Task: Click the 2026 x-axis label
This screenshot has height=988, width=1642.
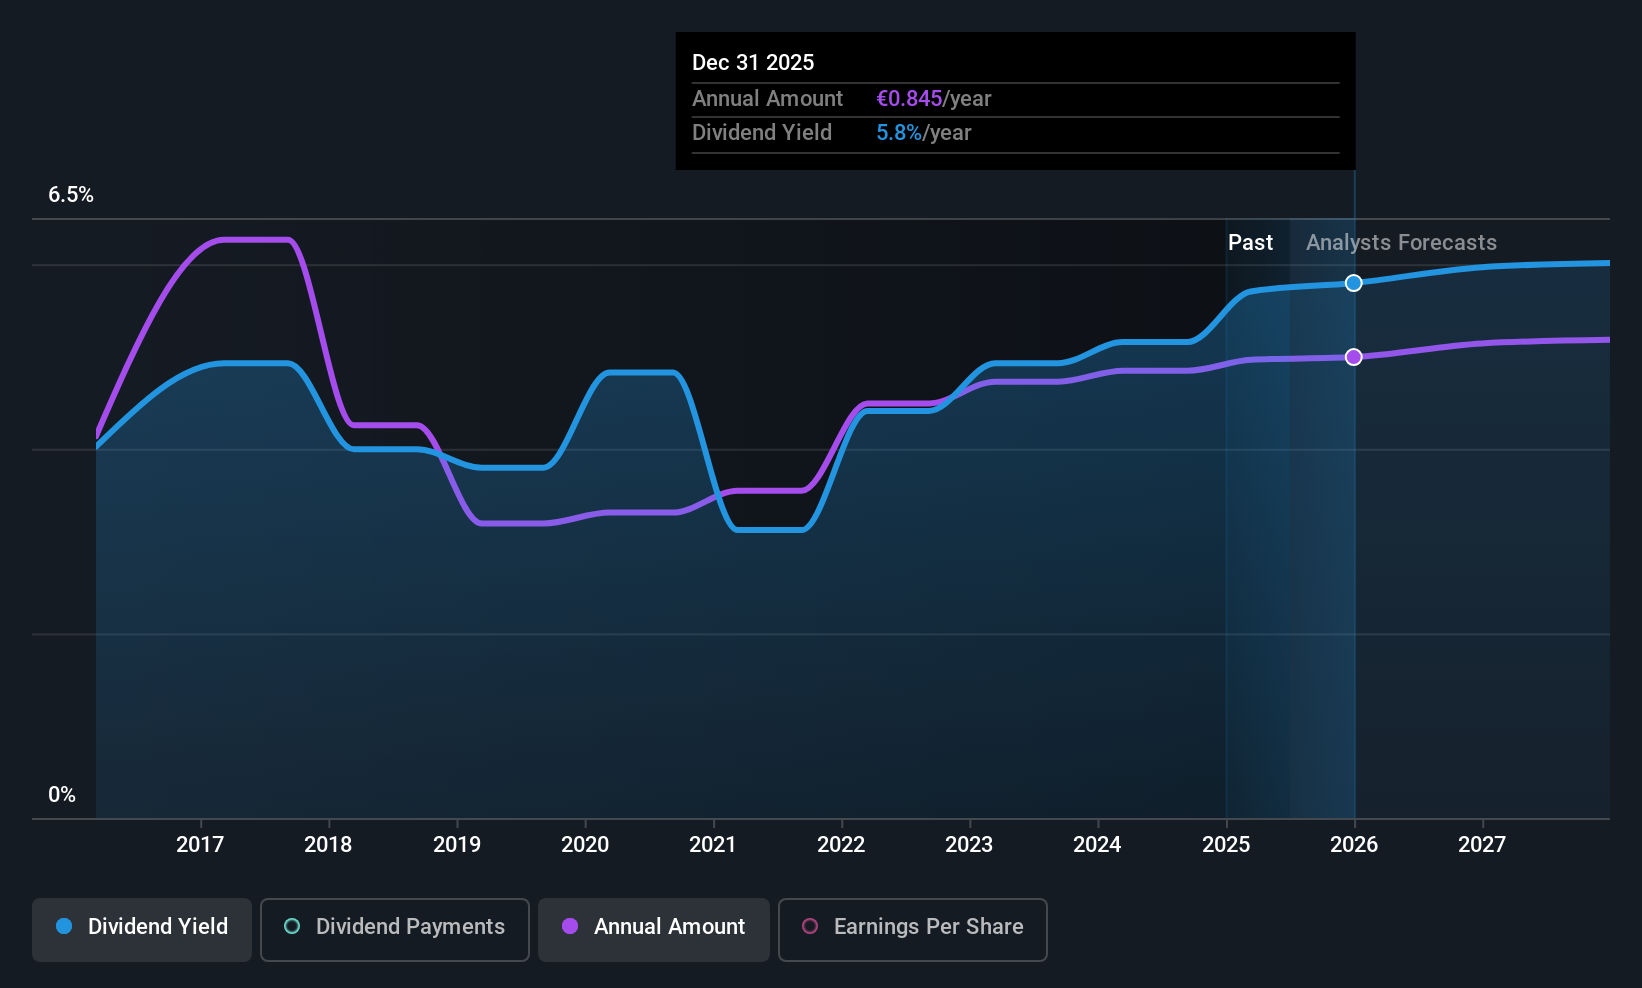Action: click(1354, 844)
